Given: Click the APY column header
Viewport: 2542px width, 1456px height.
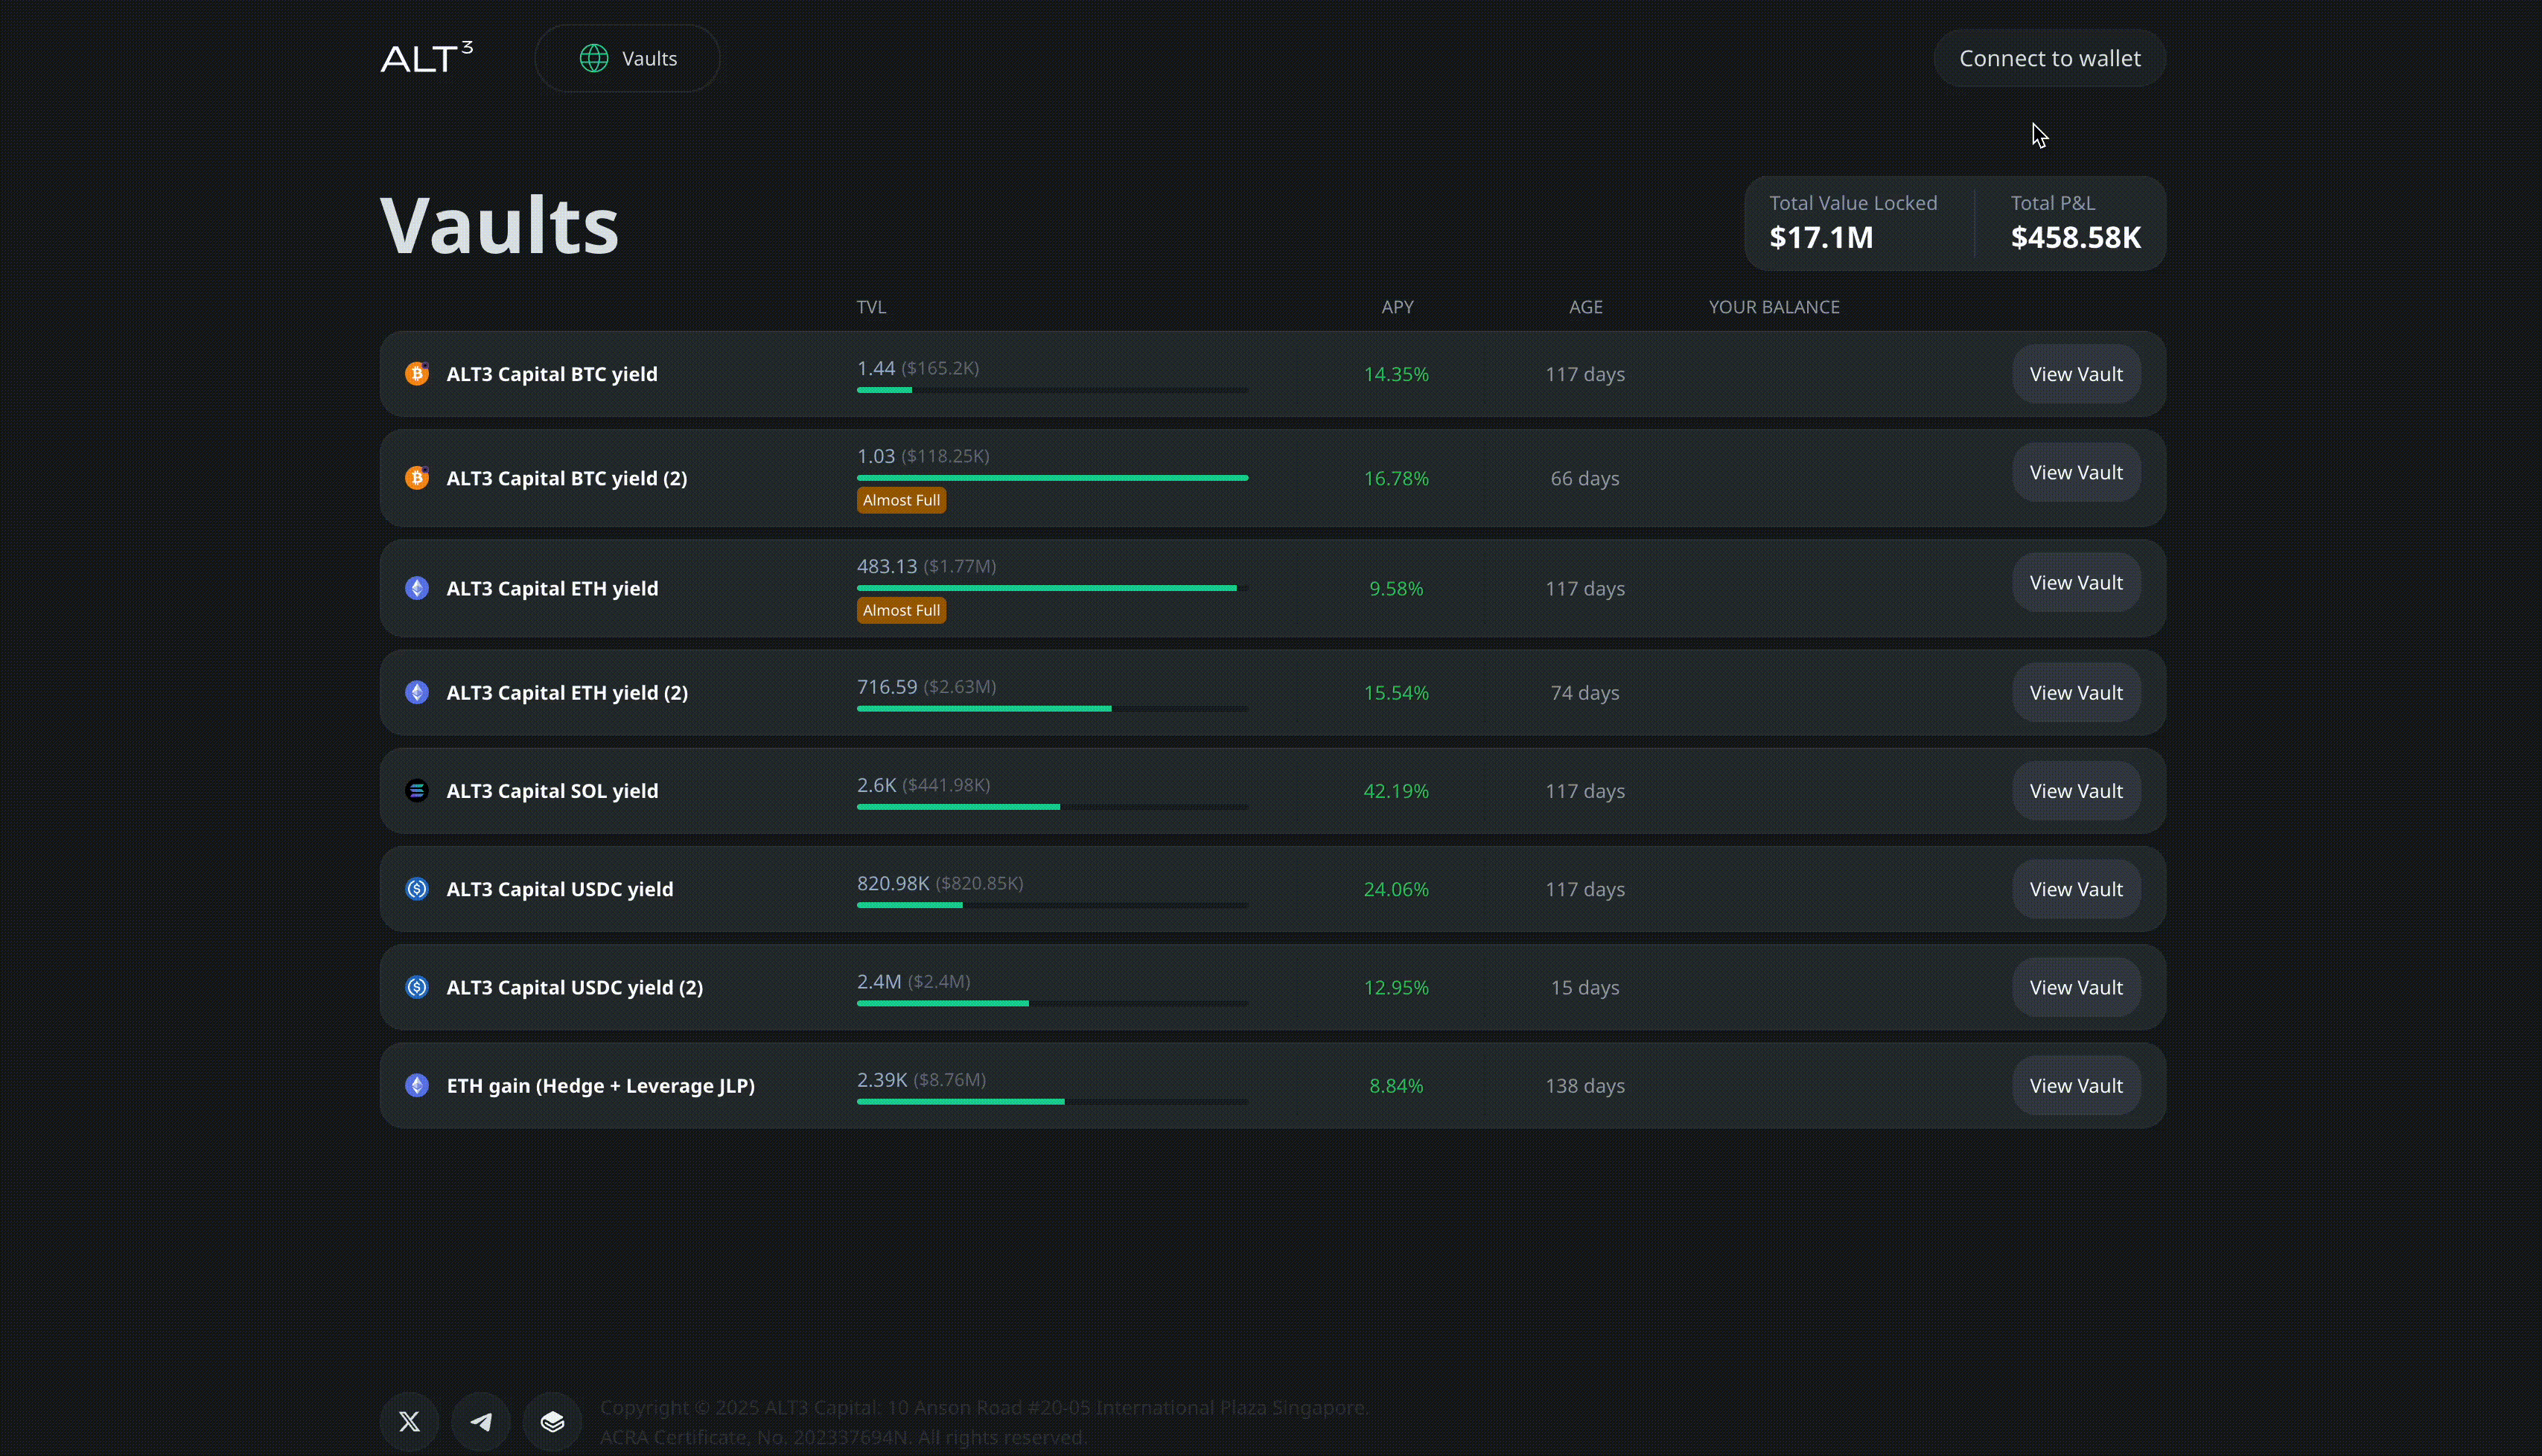Looking at the screenshot, I should click(1397, 307).
